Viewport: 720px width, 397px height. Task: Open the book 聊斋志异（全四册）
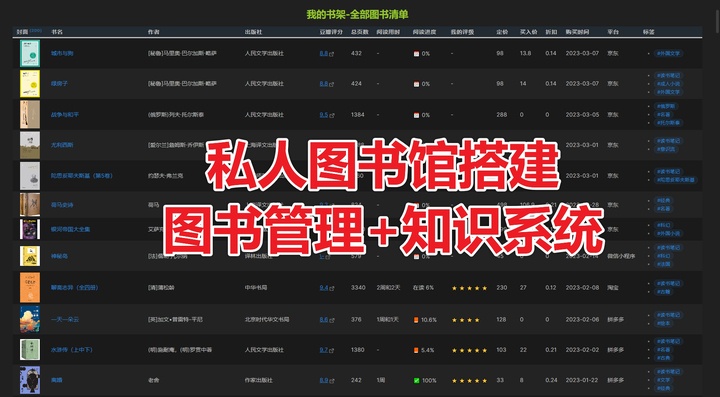(x=75, y=288)
